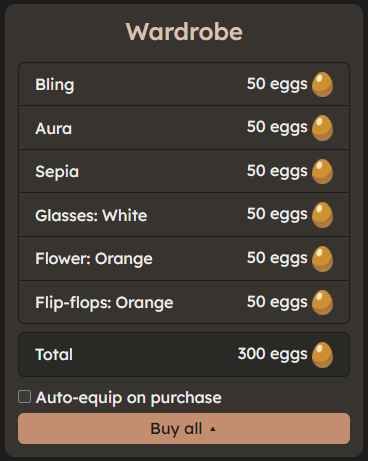Screen dimensions: 368x461
Task: Click the Wardrobe heading
Action: (x=184, y=32)
